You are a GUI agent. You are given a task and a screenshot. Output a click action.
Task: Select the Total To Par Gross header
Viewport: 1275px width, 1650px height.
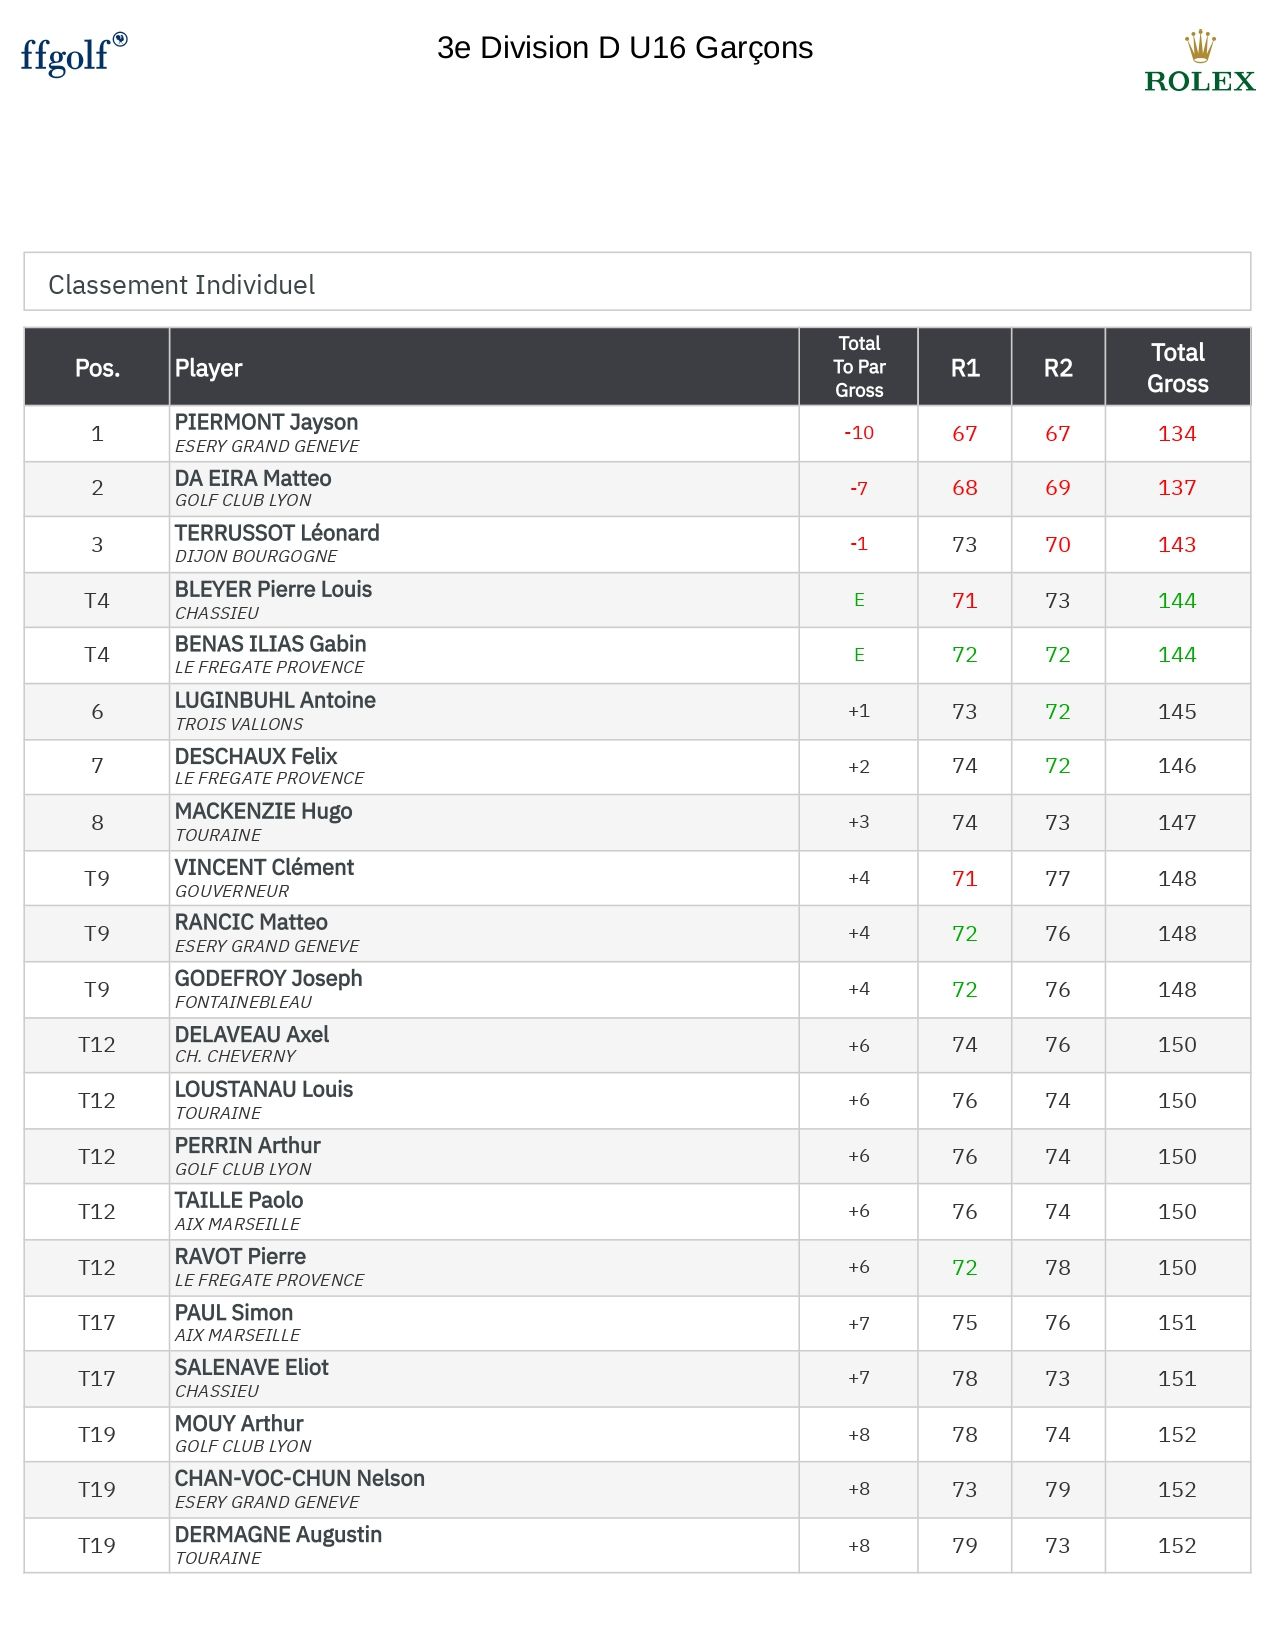(x=859, y=367)
